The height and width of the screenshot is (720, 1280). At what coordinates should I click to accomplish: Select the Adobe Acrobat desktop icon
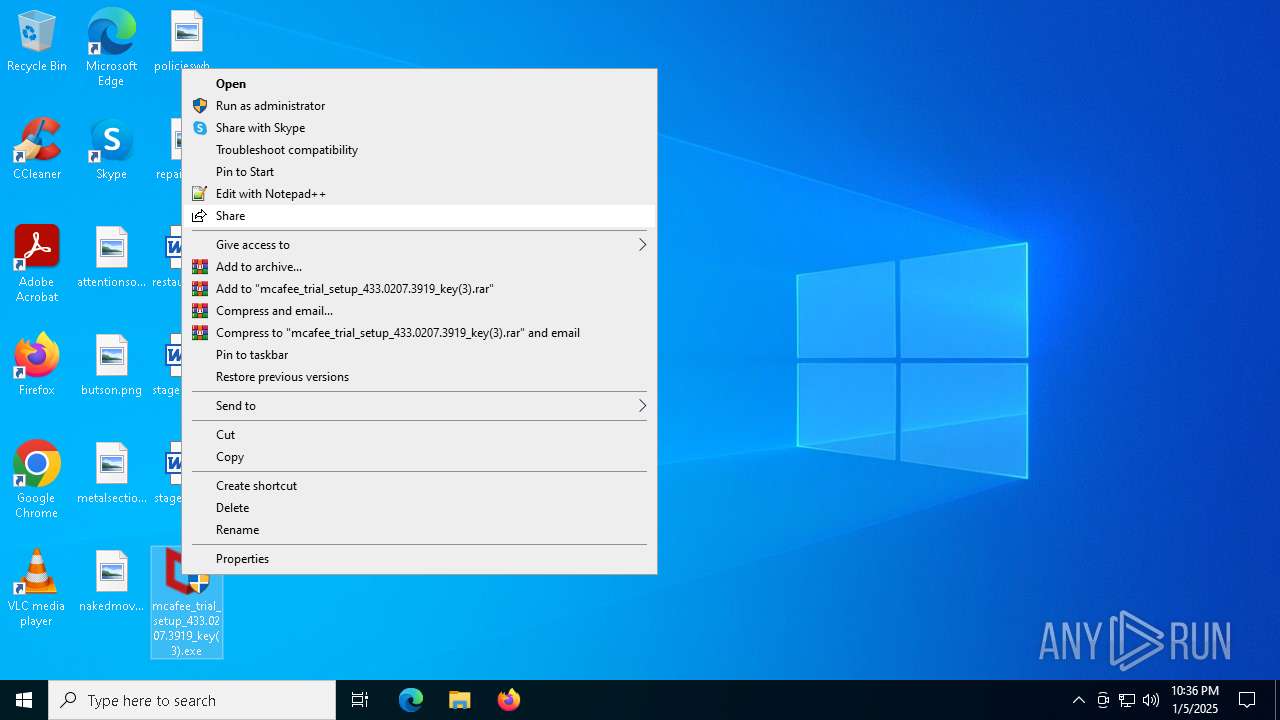click(37, 264)
